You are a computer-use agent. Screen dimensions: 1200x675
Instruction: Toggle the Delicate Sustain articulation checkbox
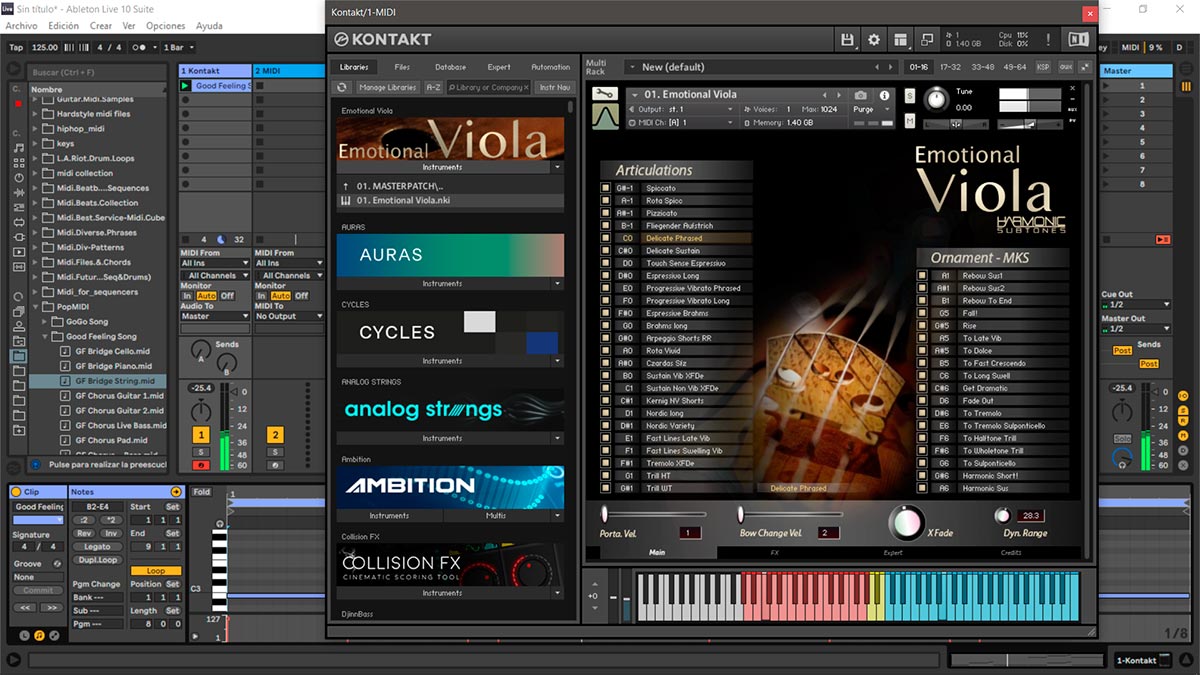[605, 251]
